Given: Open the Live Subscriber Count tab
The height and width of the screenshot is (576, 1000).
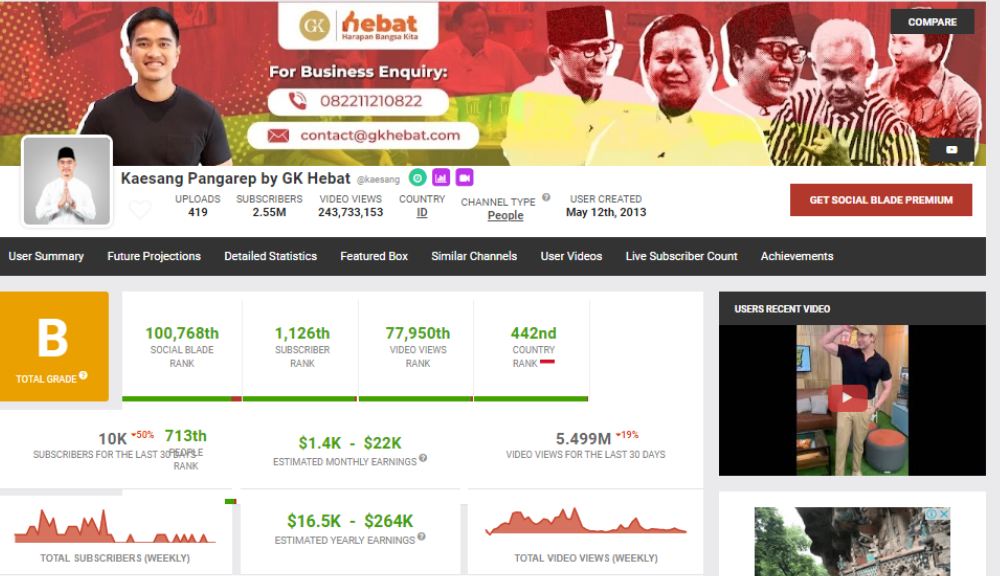Looking at the screenshot, I should click(x=681, y=256).
